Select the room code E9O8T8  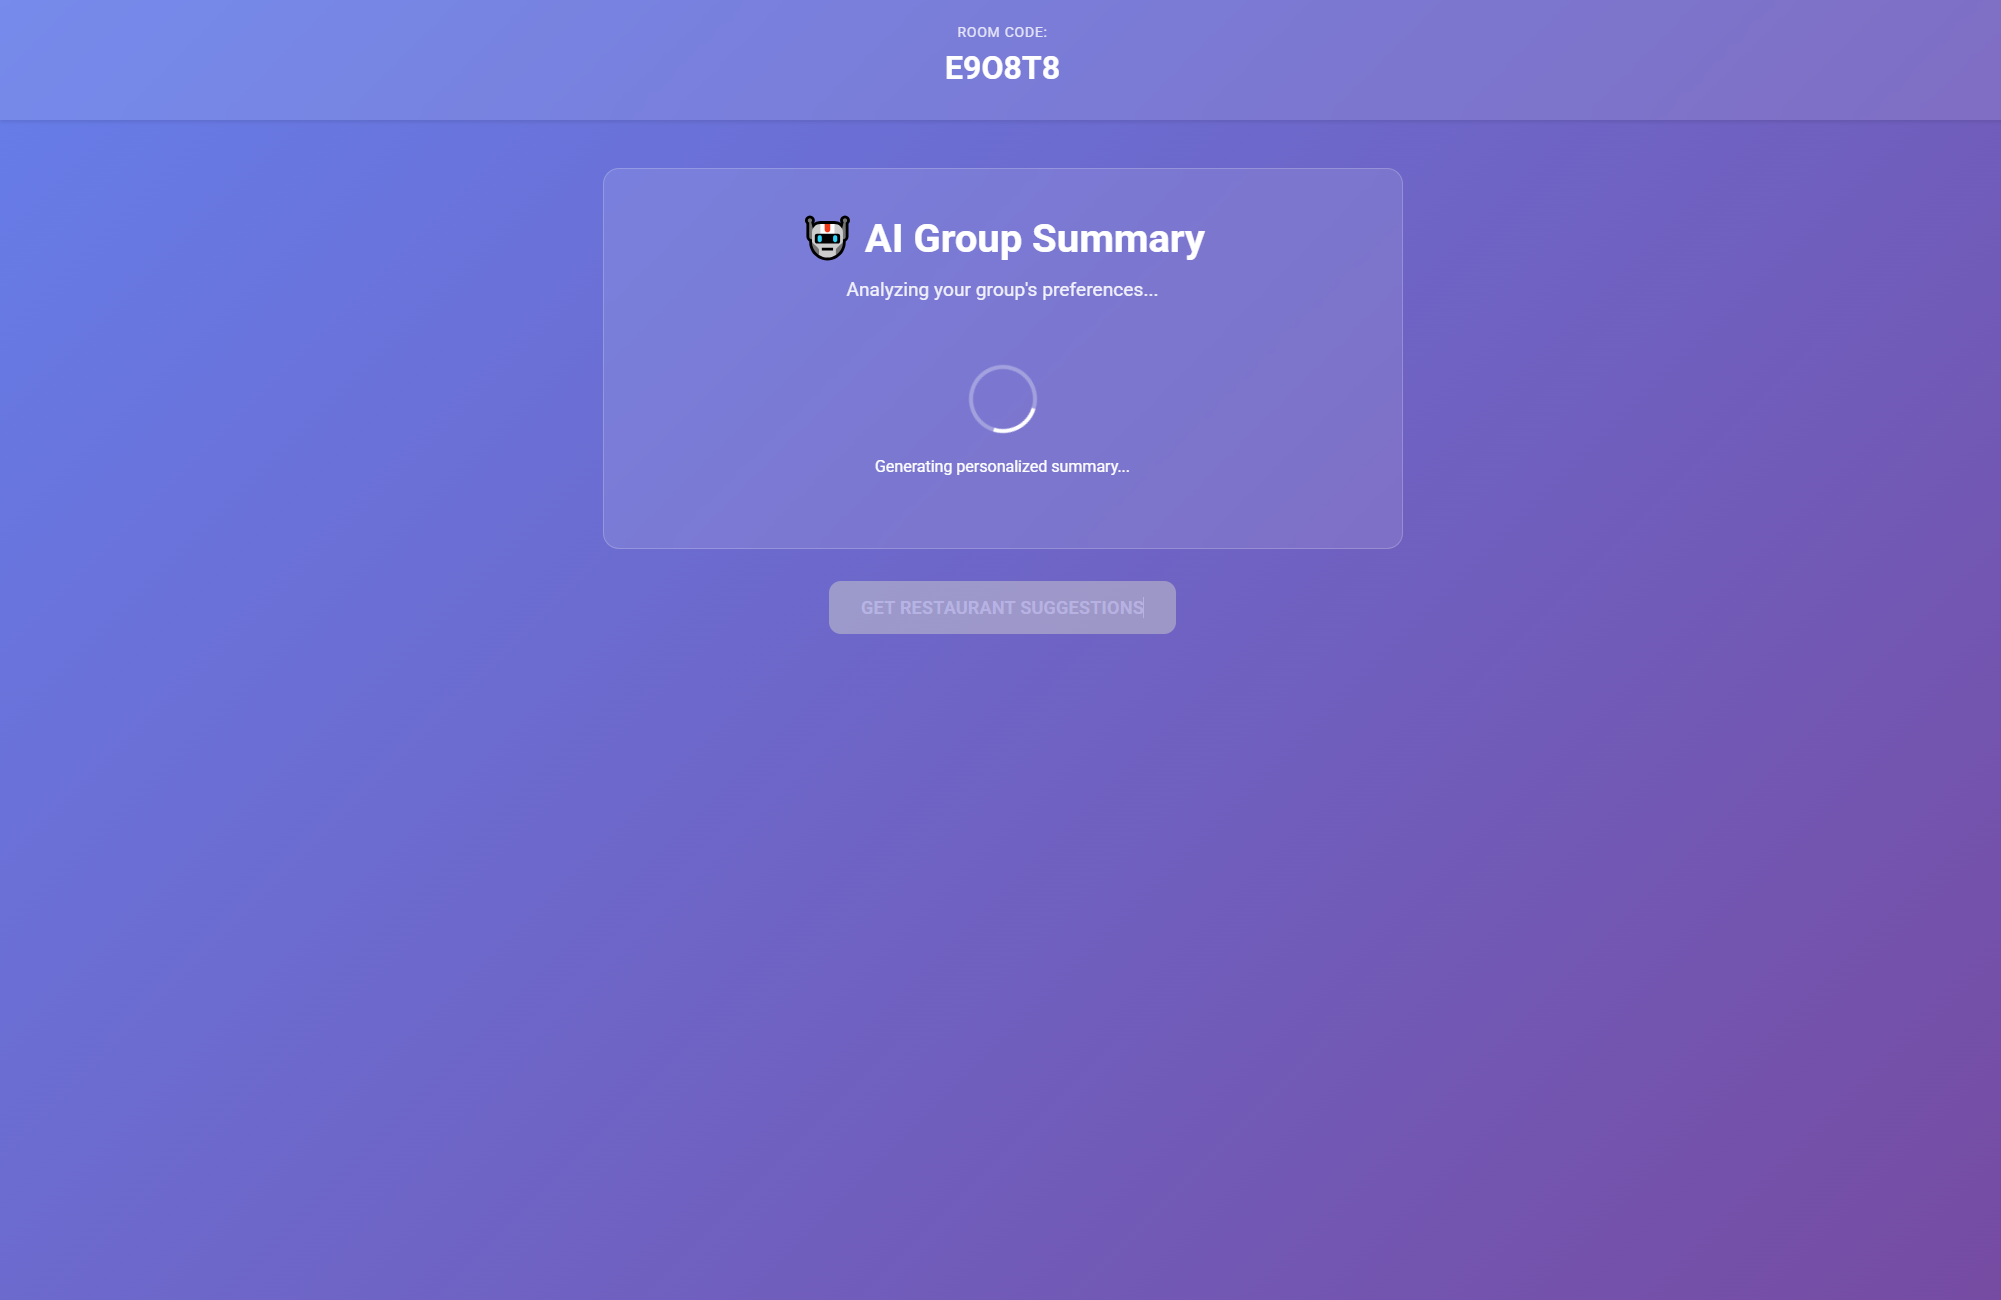[x=1002, y=68]
